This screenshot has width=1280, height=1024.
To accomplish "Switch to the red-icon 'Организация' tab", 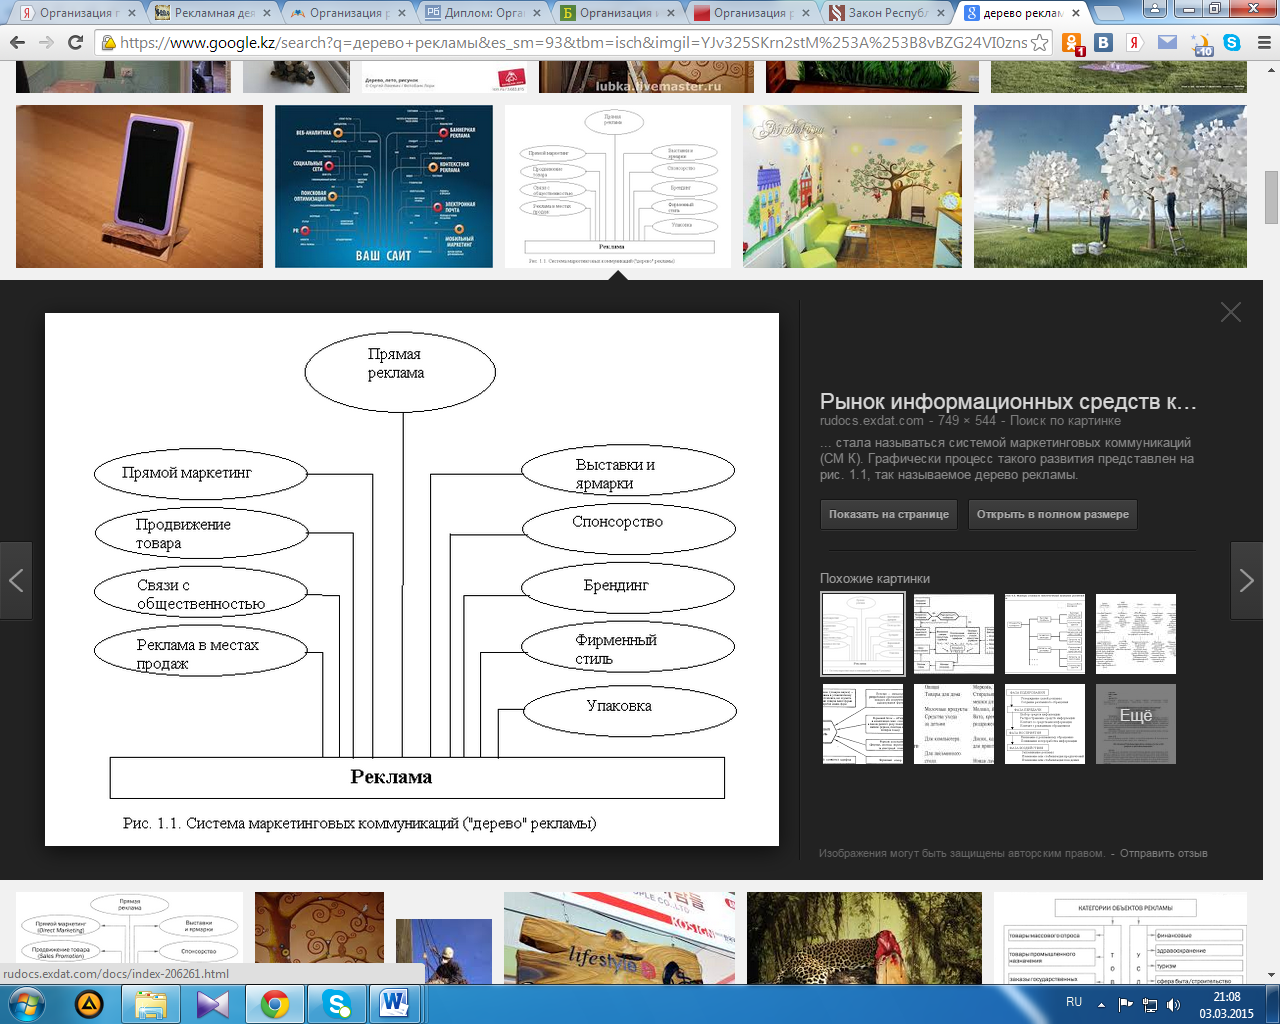I will pyautogui.click(x=750, y=13).
